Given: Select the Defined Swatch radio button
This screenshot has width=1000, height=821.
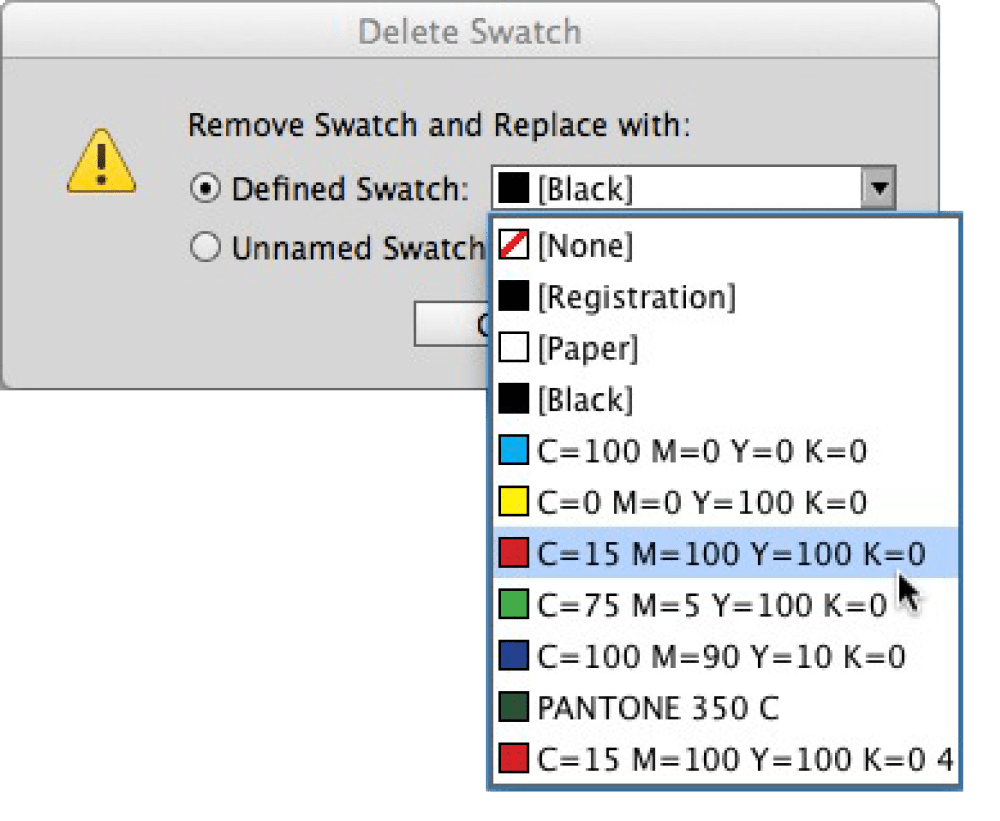Looking at the screenshot, I should pyautogui.click(x=205, y=188).
